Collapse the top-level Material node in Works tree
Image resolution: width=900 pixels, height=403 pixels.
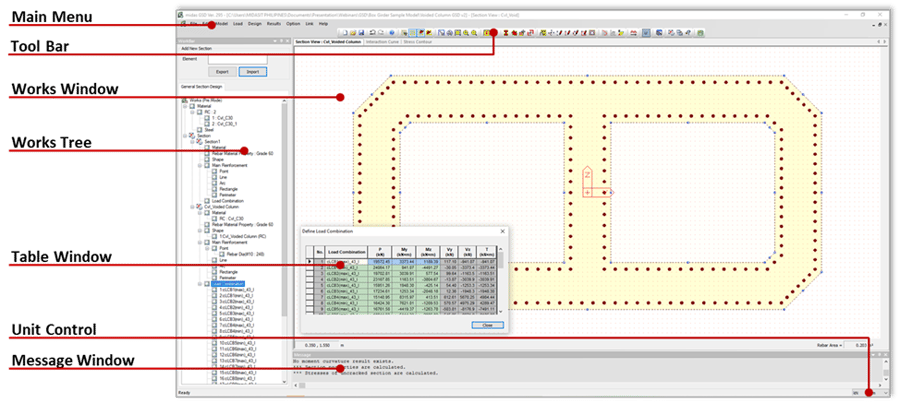click(x=185, y=106)
